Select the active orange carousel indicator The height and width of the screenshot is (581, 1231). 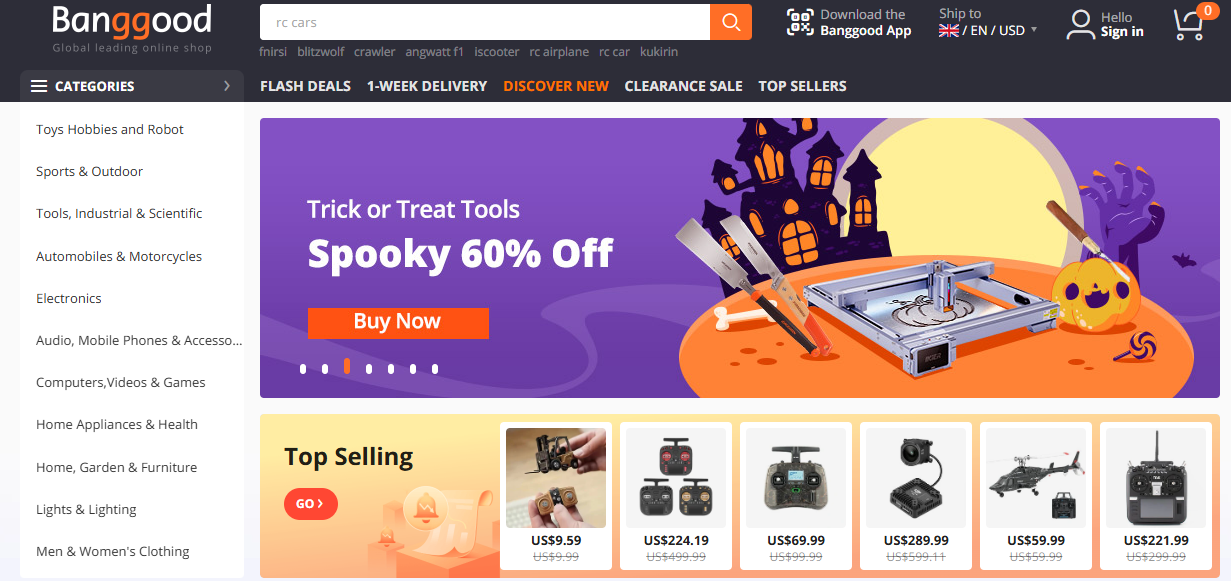pos(347,366)
